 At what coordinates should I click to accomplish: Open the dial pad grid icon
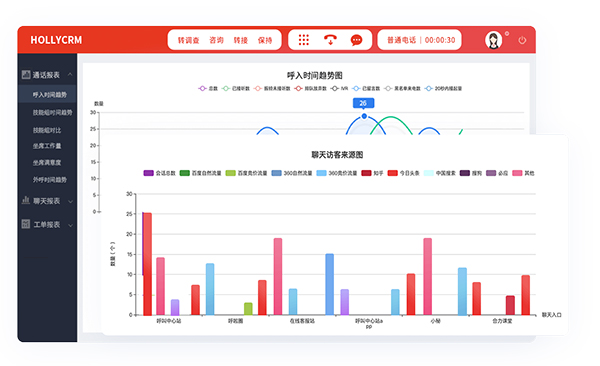point(303,40)
